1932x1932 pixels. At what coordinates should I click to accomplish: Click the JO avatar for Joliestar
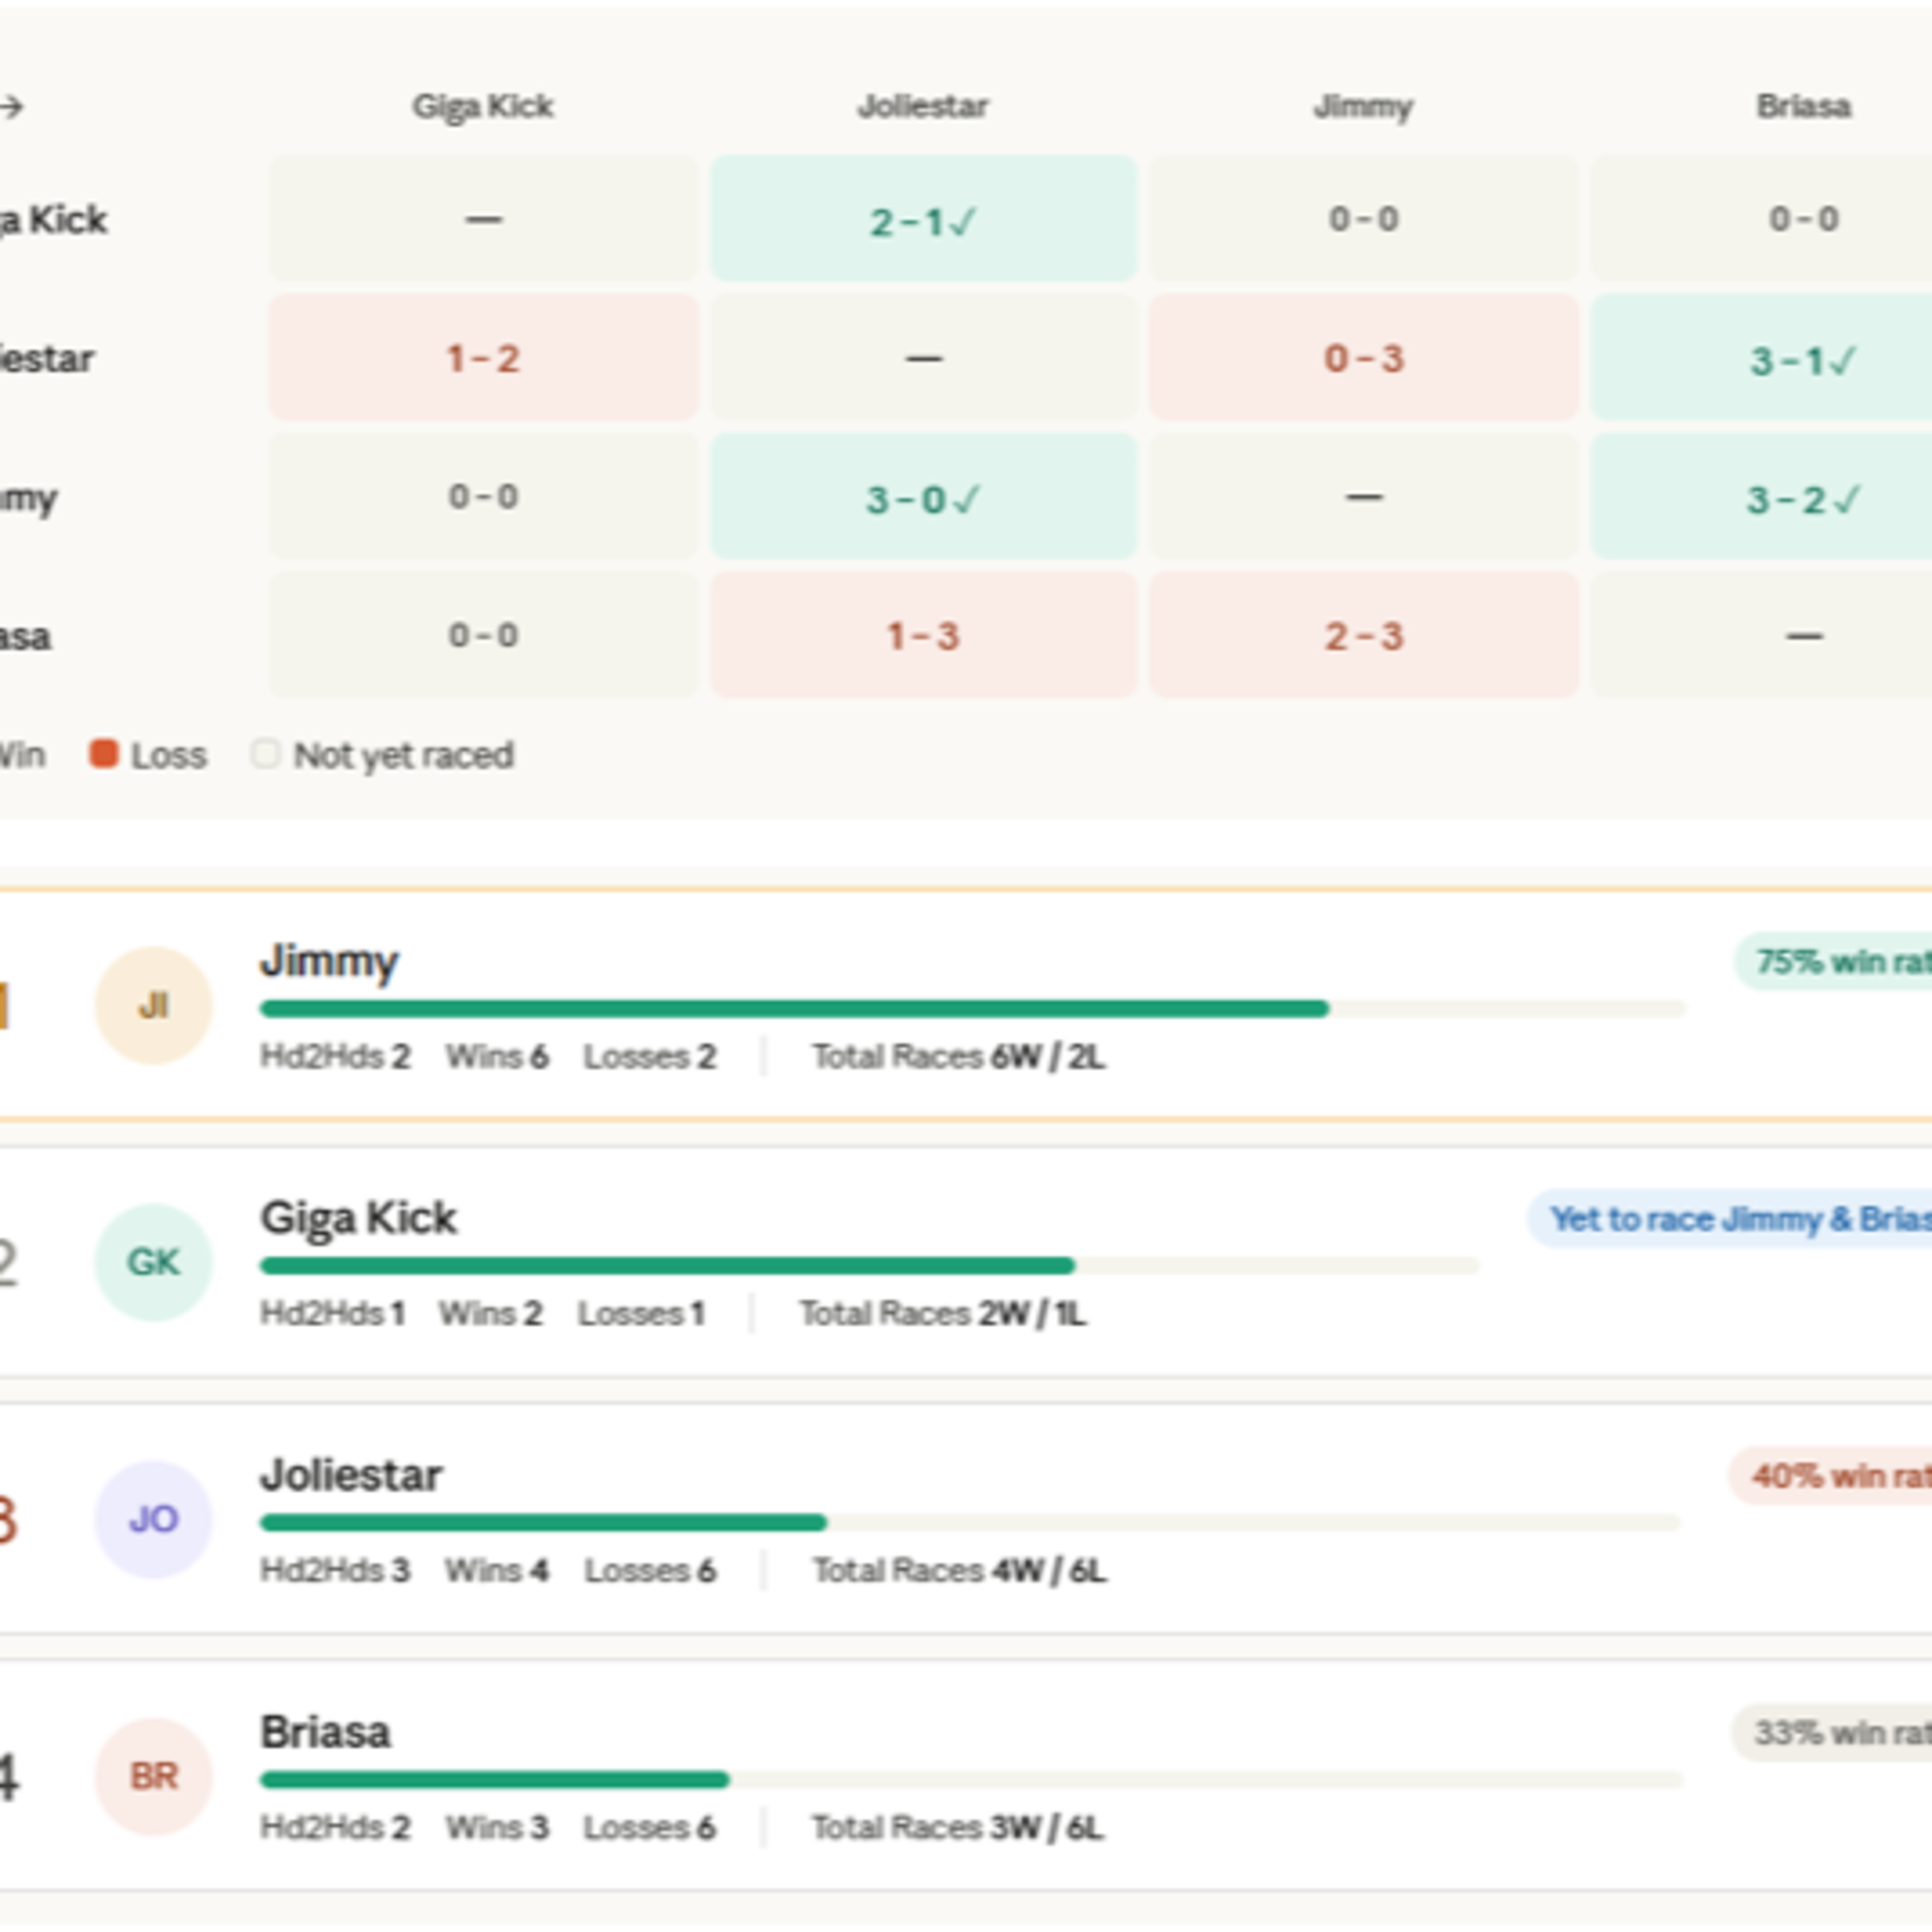coord(153,1519)
